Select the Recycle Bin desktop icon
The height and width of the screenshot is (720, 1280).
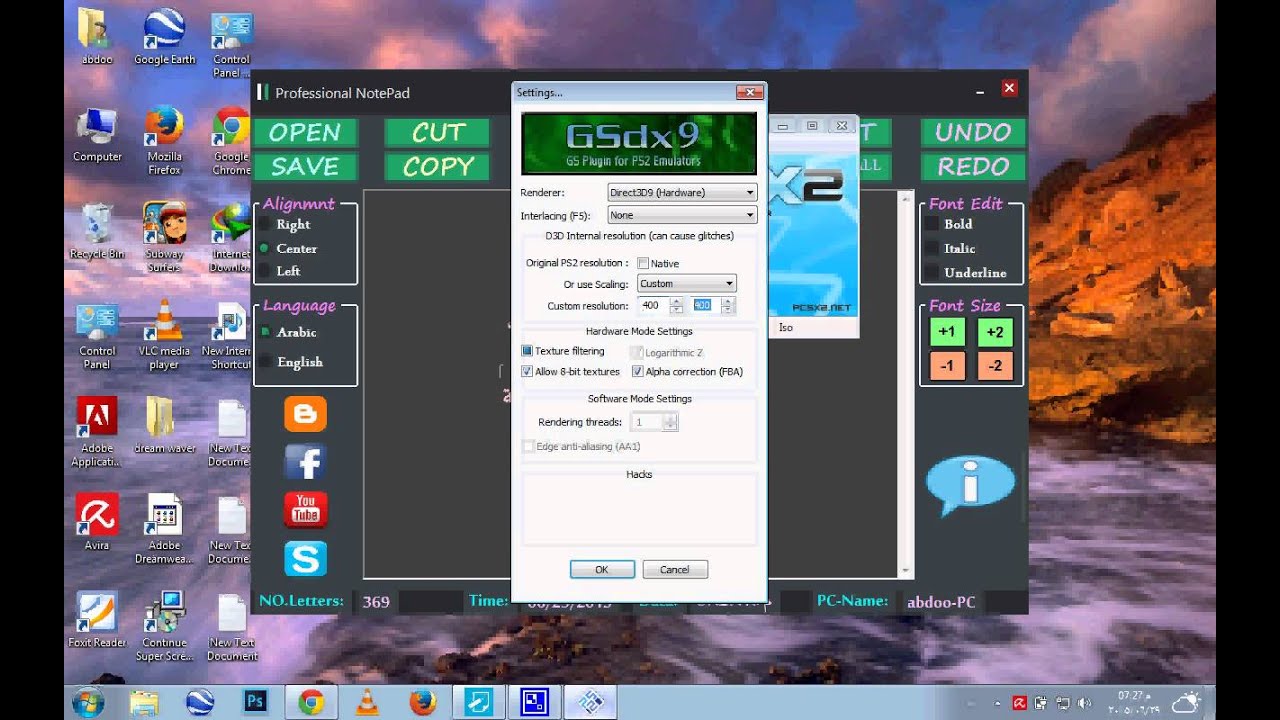pyautogui.click(x=97, y=230)
